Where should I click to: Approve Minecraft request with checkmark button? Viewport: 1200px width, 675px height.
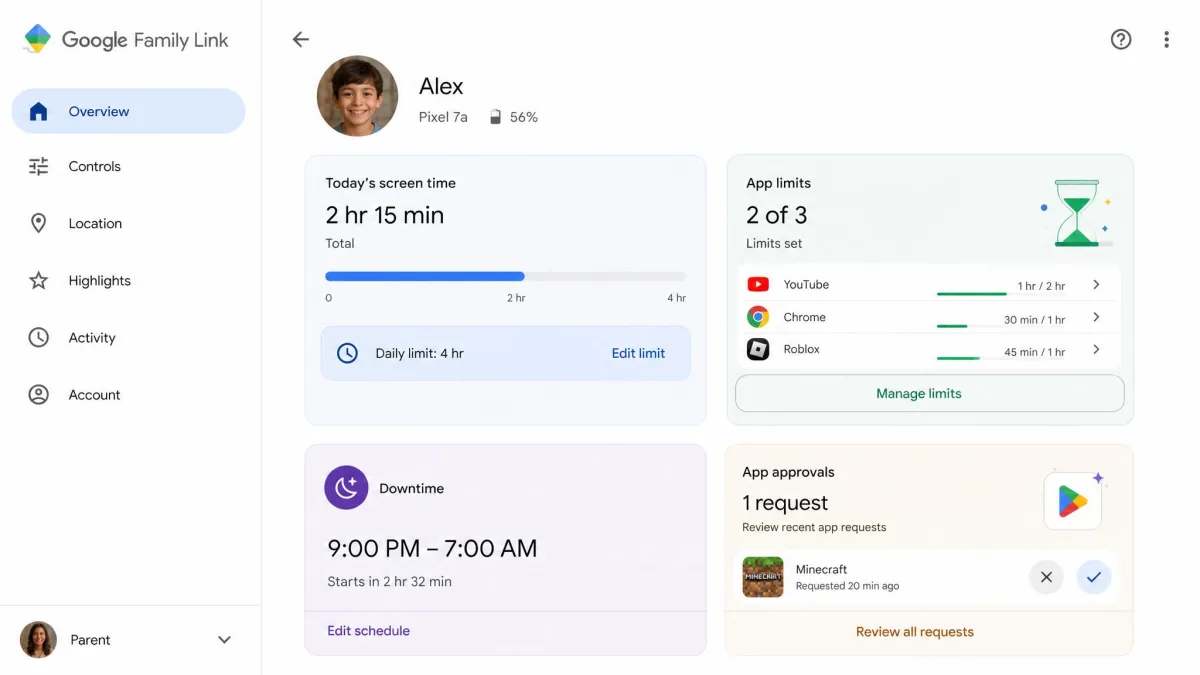[1094, 577]
